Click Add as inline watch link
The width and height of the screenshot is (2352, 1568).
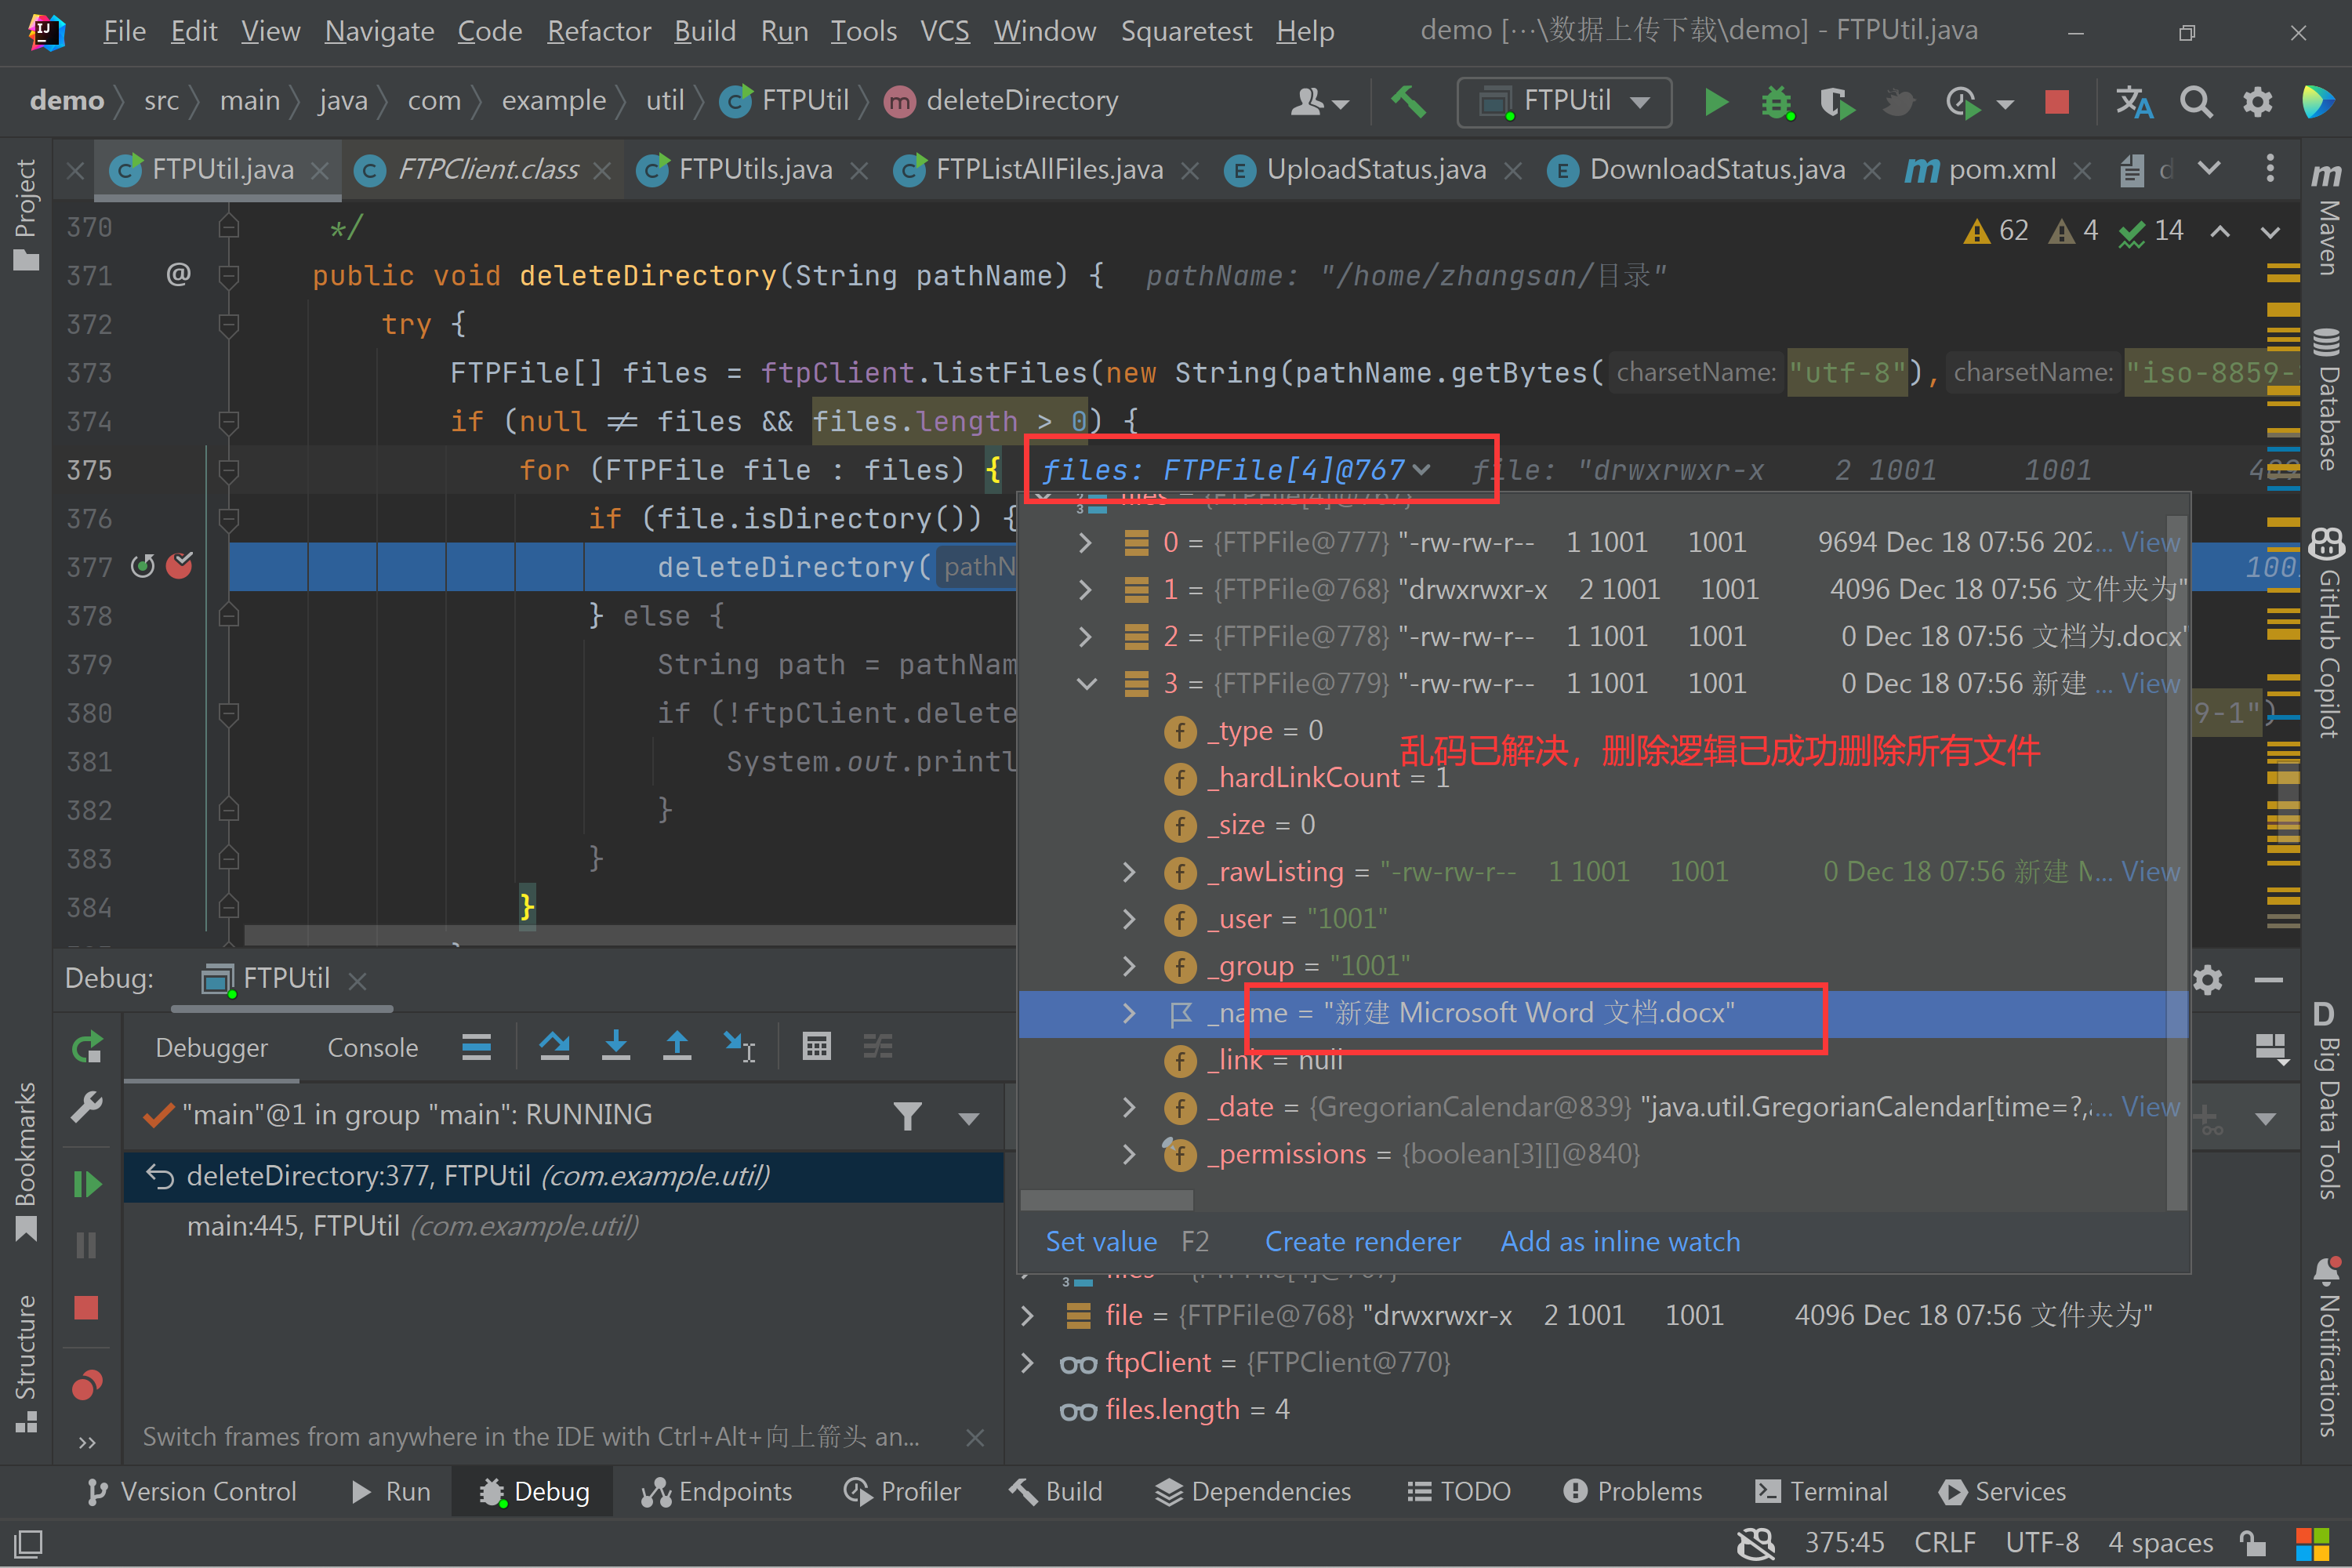(x=1620, y=1241)
